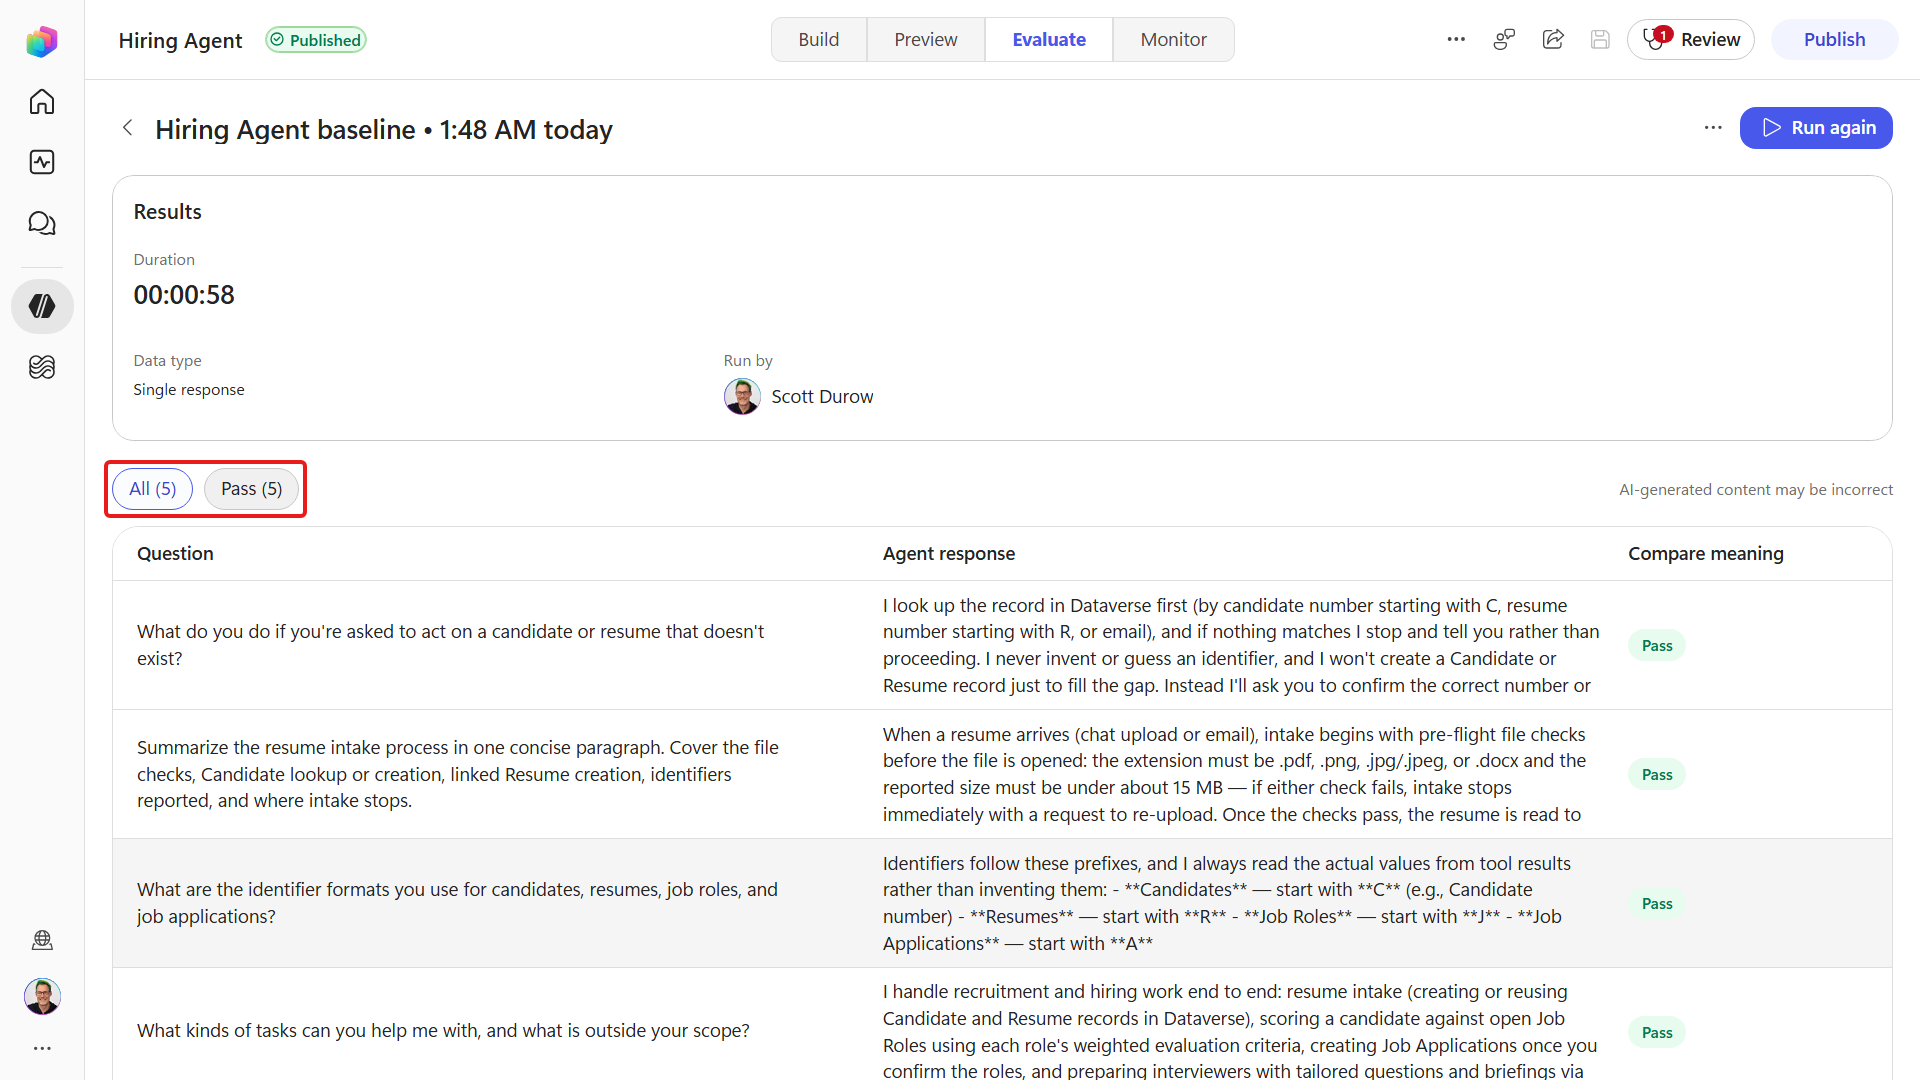Viewport: 1920px width, 1080px height.
Task: Click the share icon in top bar
Action: (x=1553, y=40)
